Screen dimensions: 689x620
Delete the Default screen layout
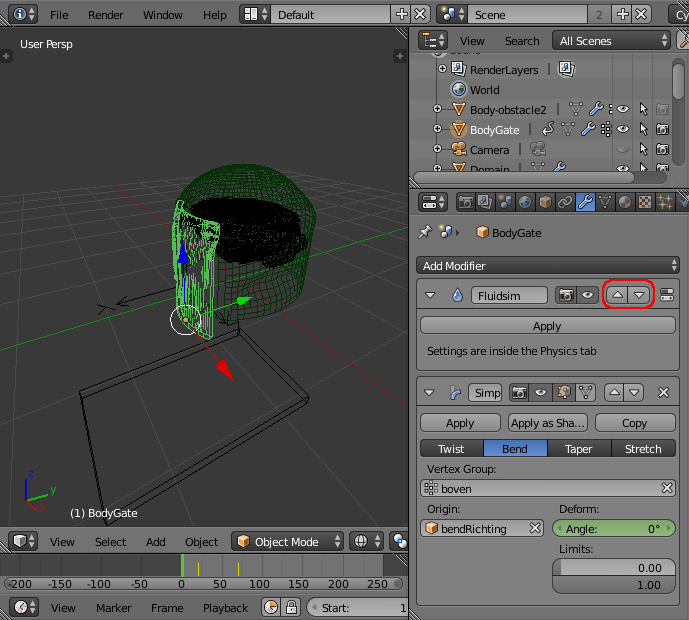tap(421, 15)
